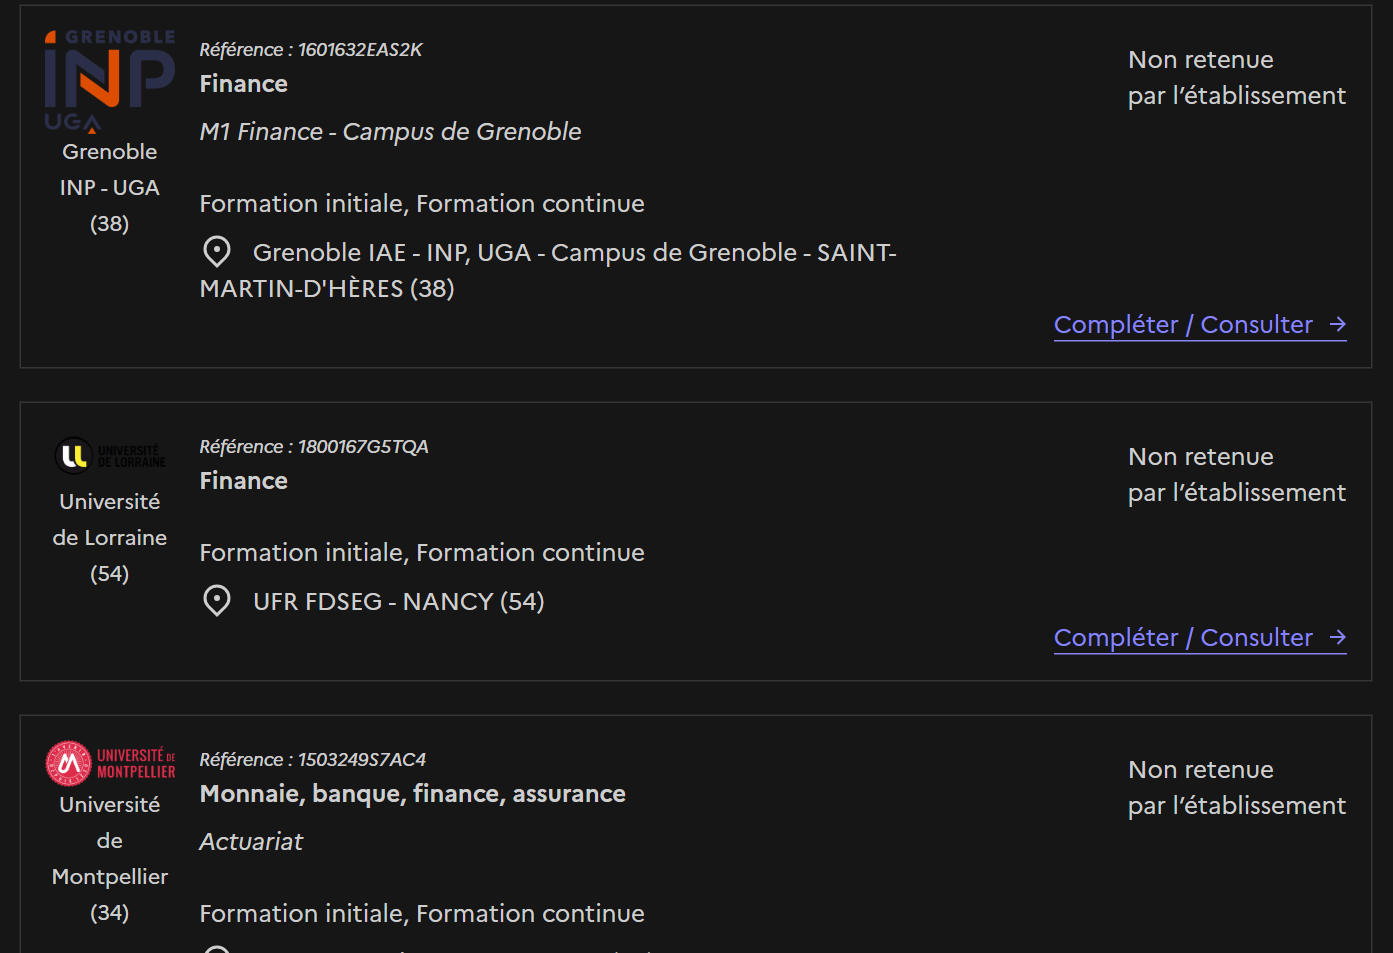Screen dimensions: 1393x953
Task: Click the Université de Lorraine logo
Action: point(110,456)
